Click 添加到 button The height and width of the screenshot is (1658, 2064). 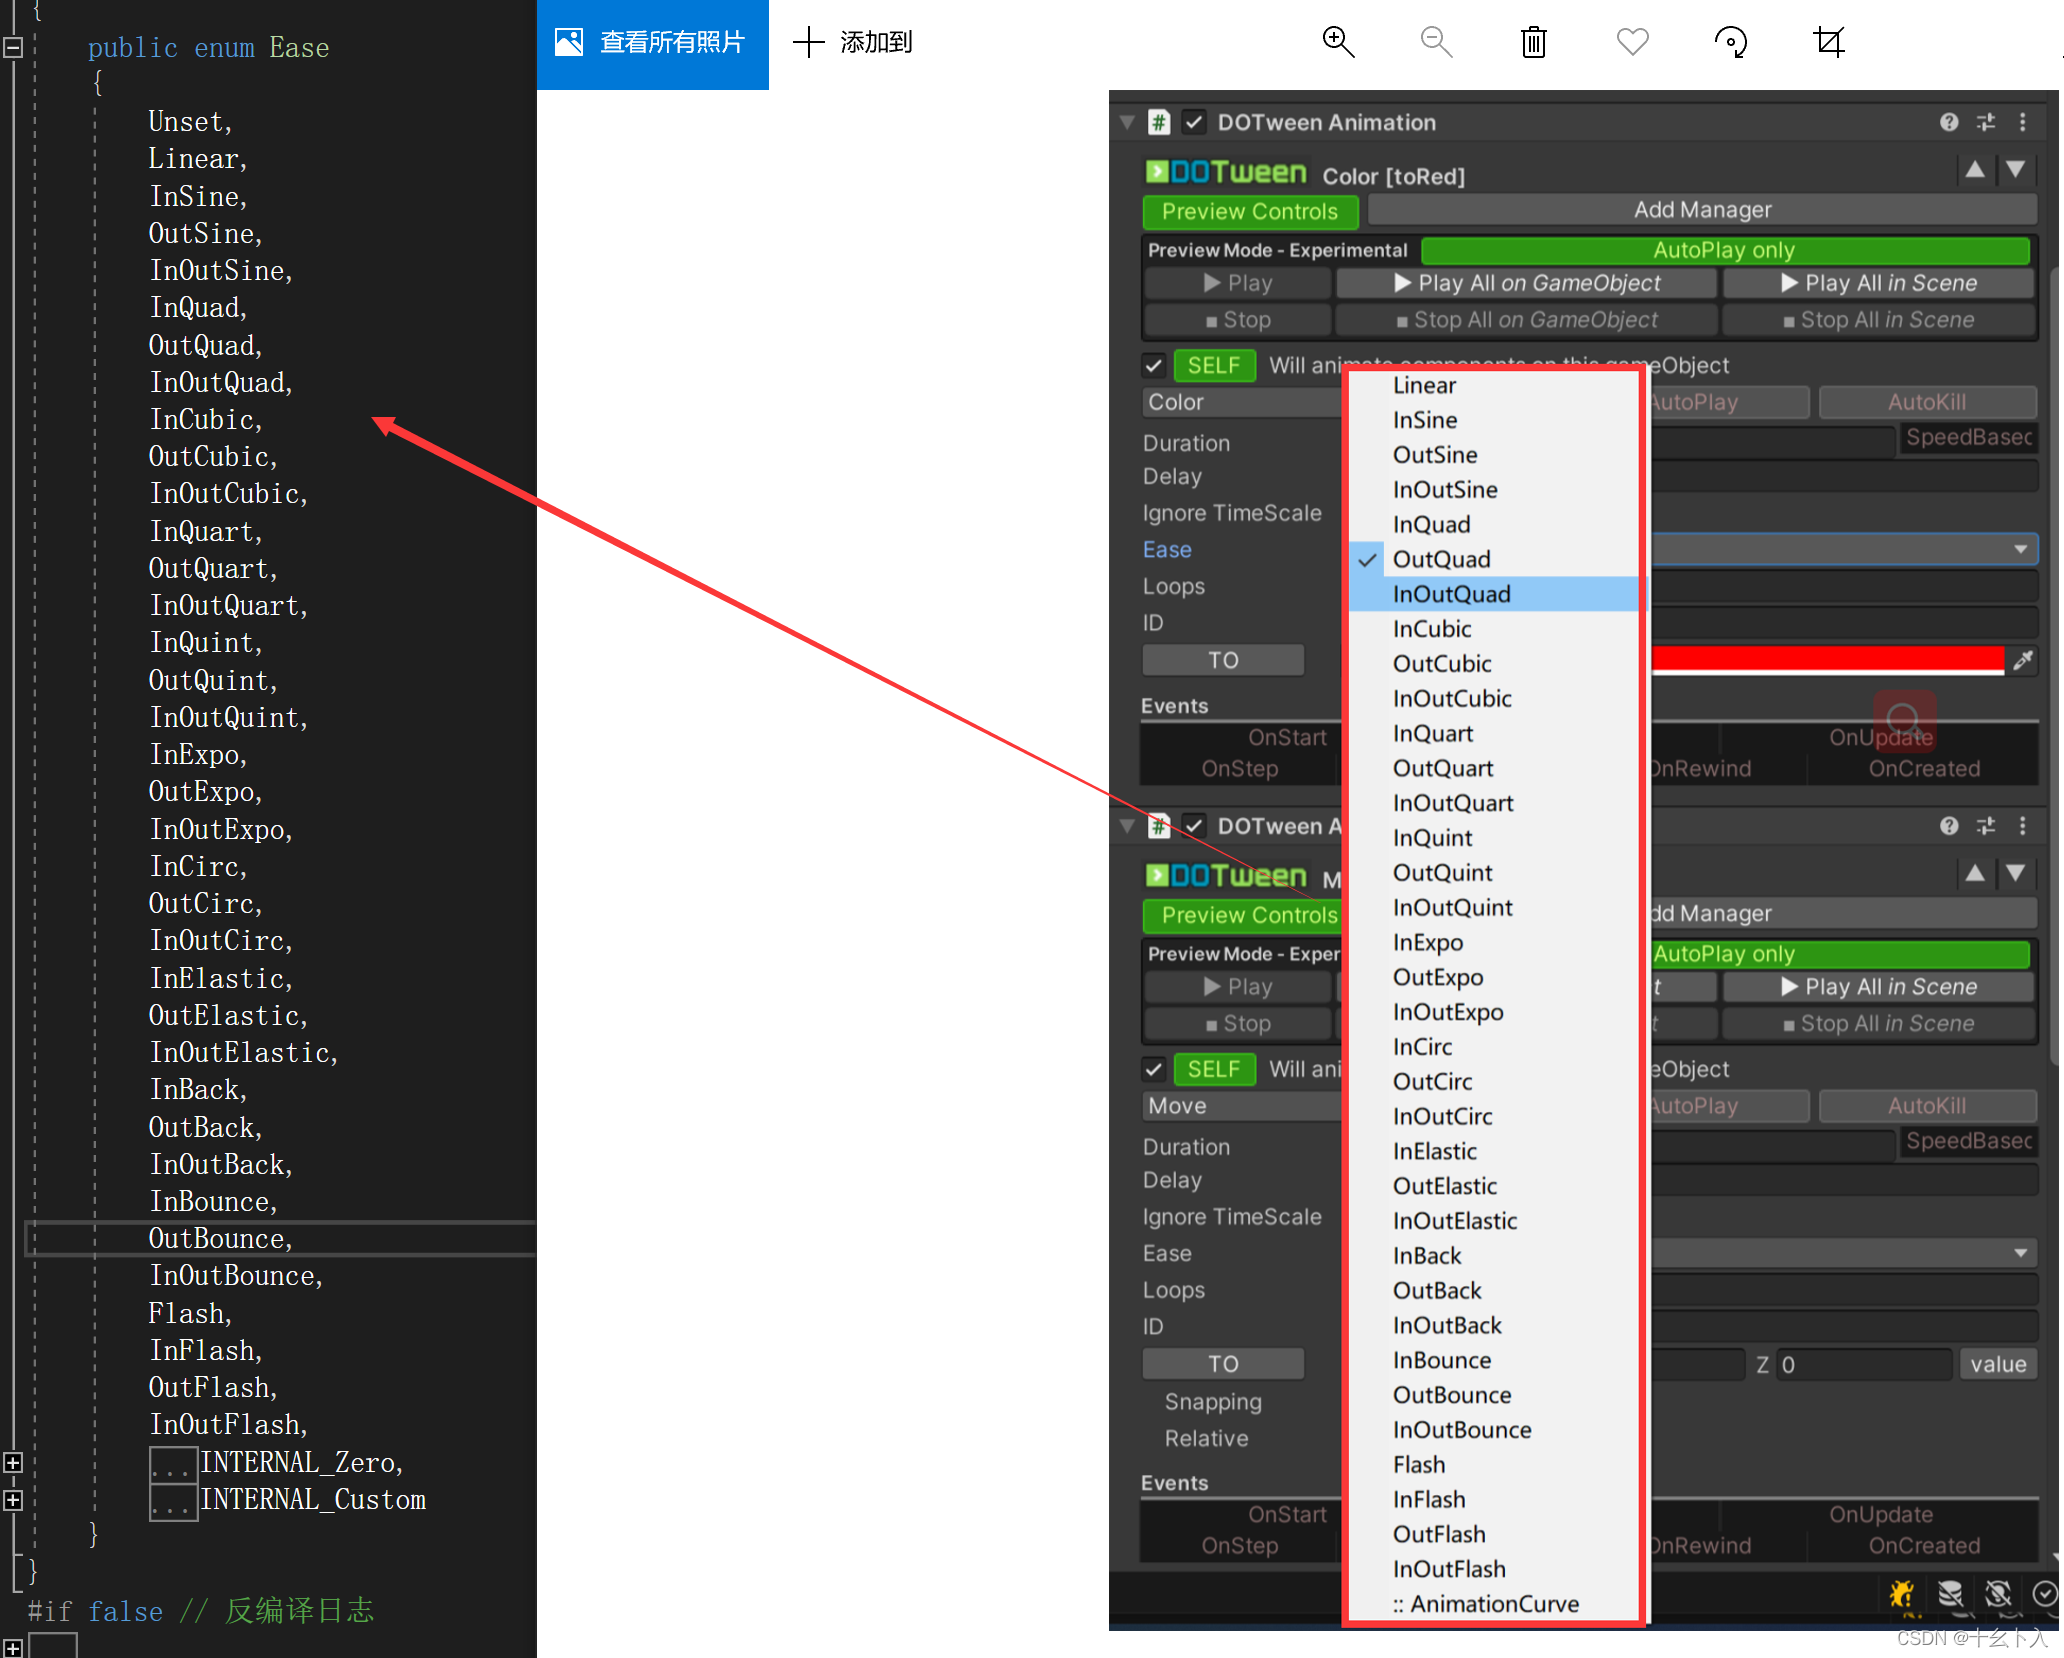point(853,42)
